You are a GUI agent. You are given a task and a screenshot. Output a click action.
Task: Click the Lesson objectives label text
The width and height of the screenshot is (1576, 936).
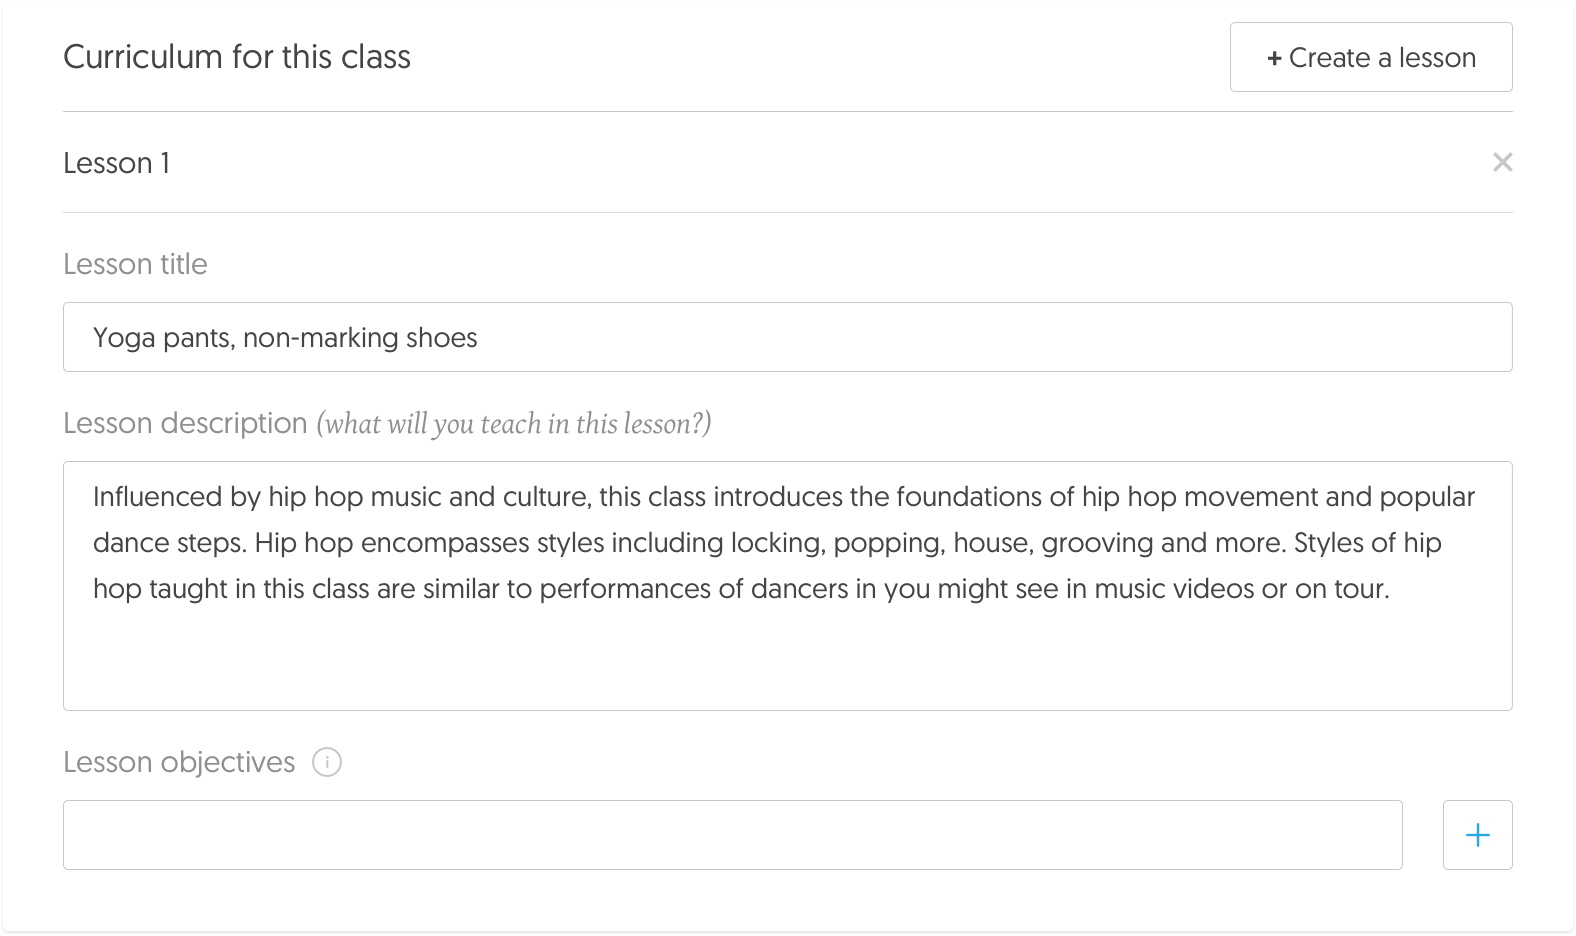coord(179,762)
